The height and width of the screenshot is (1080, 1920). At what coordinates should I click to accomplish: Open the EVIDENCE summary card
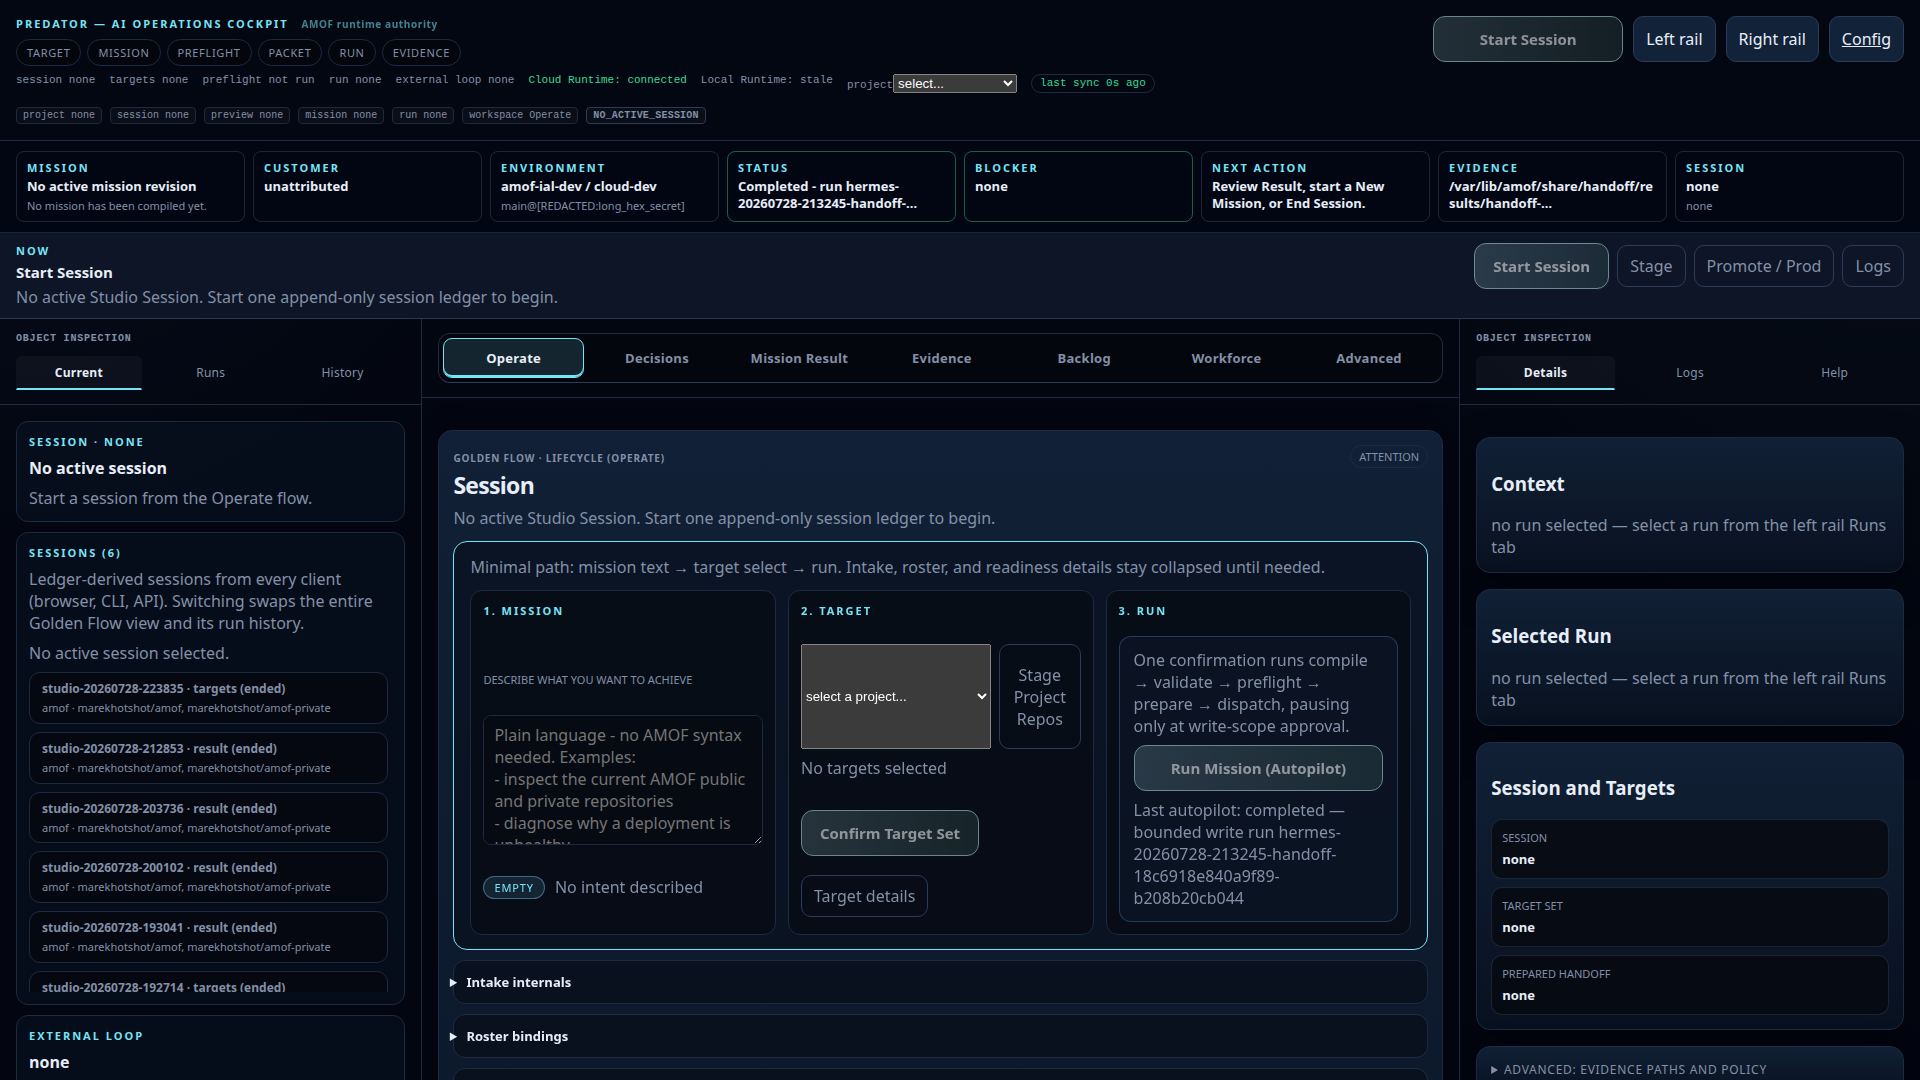pyautogui.click(x=1552, y=186)
